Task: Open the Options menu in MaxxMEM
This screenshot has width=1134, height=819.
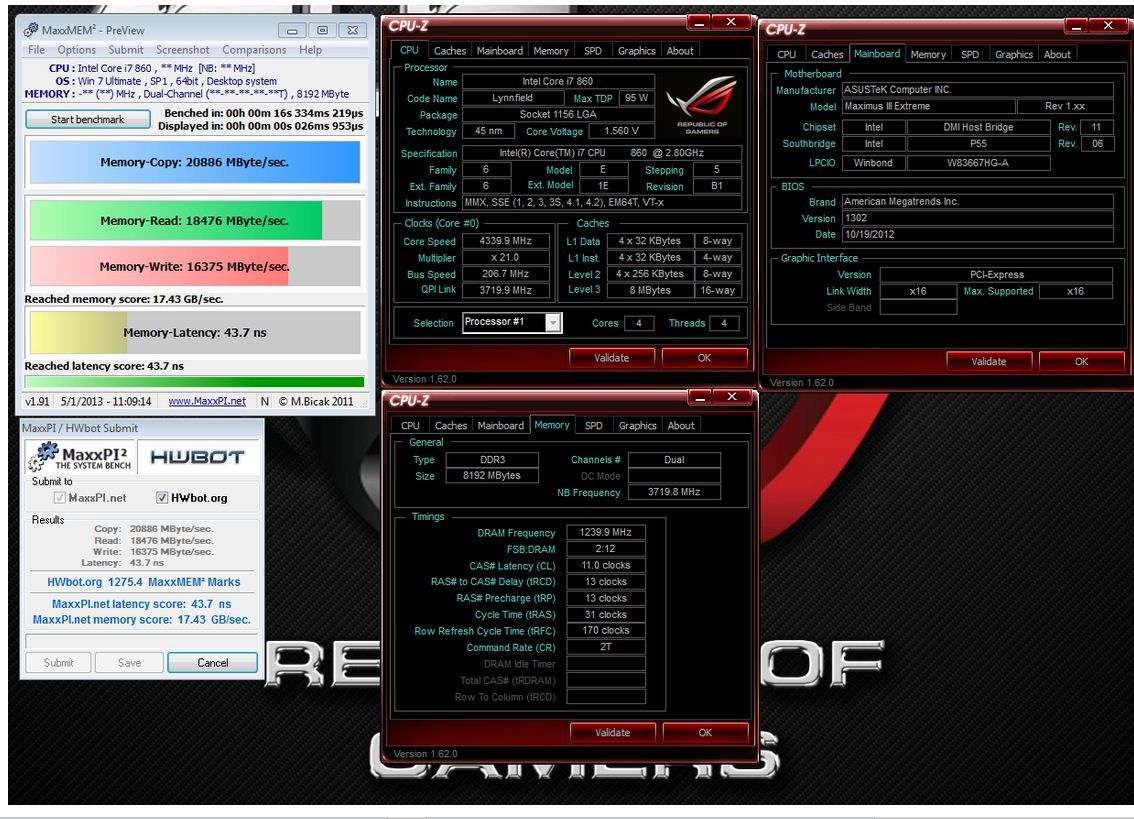Action: pyautogui.click(x=77, y=50)
